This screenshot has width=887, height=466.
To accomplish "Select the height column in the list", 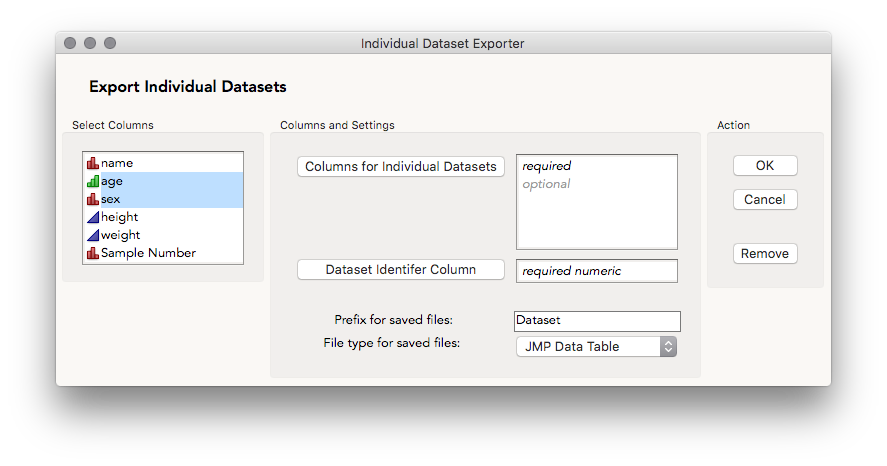I will click(163, 217).
